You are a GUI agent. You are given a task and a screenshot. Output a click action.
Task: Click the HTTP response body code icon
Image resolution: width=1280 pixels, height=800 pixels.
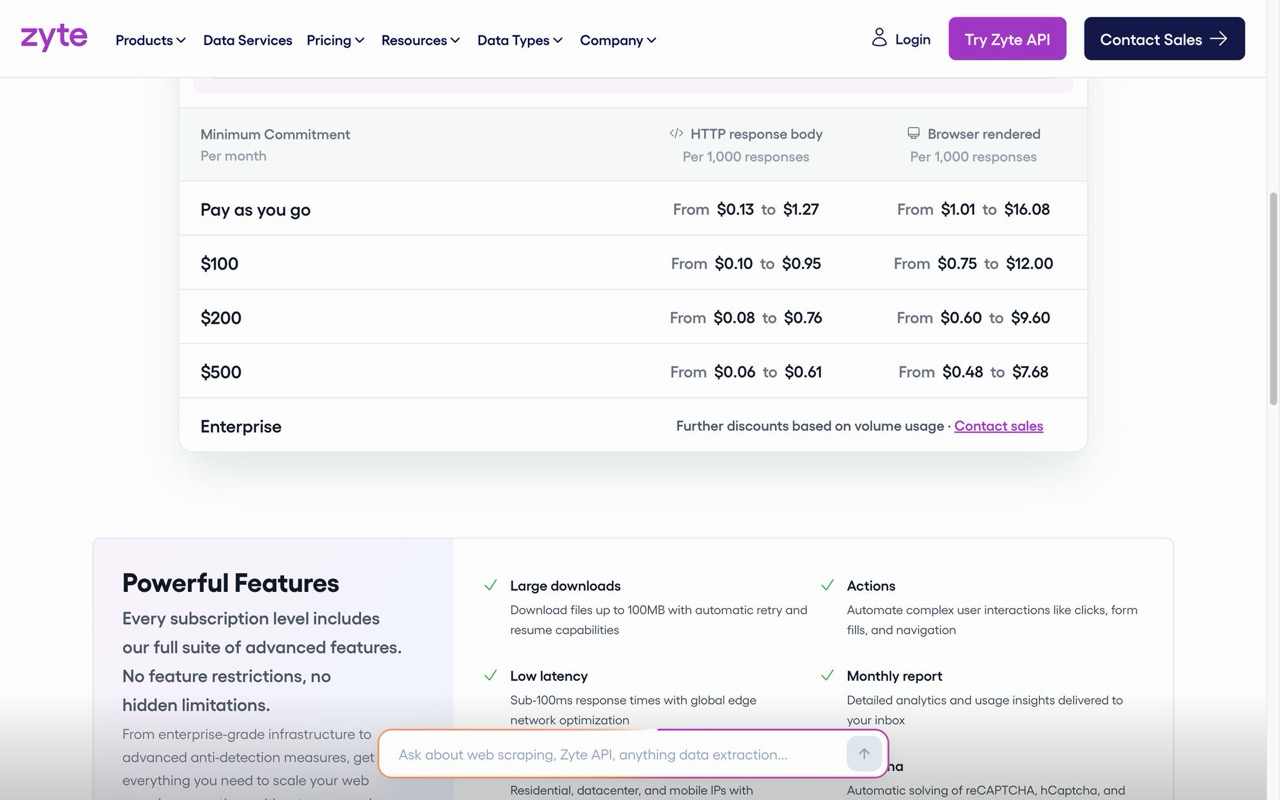coord(676,133)
